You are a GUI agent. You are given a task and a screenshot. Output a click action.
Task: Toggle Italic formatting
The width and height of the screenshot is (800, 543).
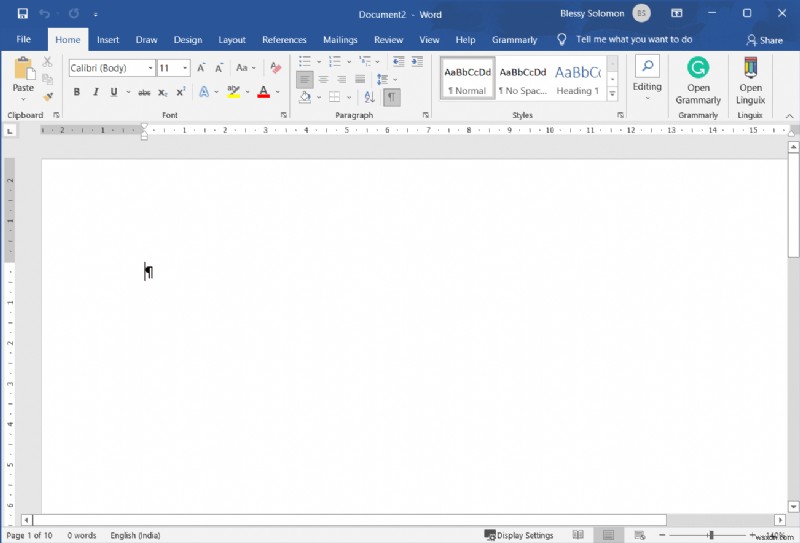tap(96, 92)
